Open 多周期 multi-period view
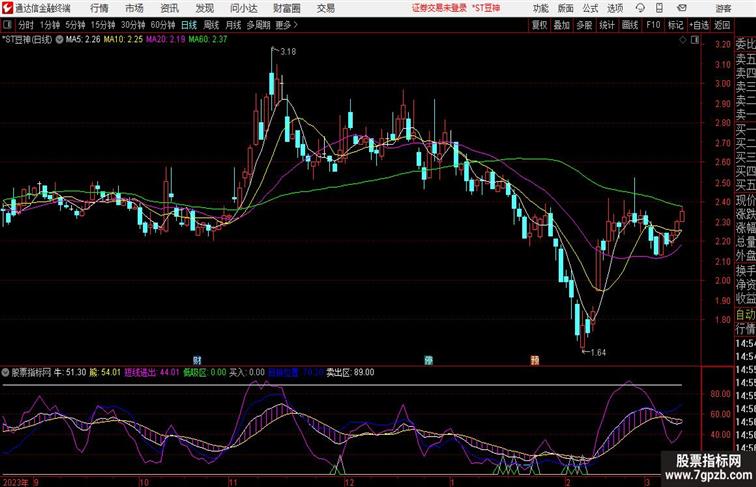This screenshot has height=487, width=756. click(x=258, y=25)
